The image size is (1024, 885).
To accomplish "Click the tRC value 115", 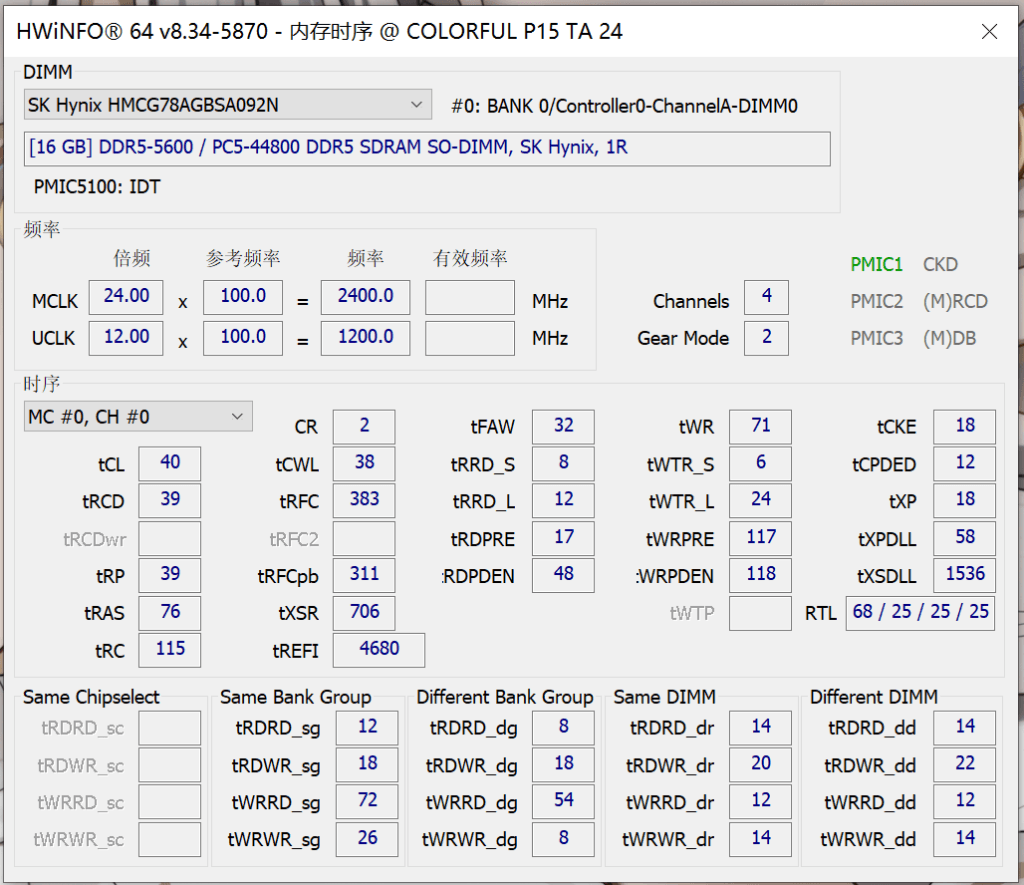I will tap(170, 650).
